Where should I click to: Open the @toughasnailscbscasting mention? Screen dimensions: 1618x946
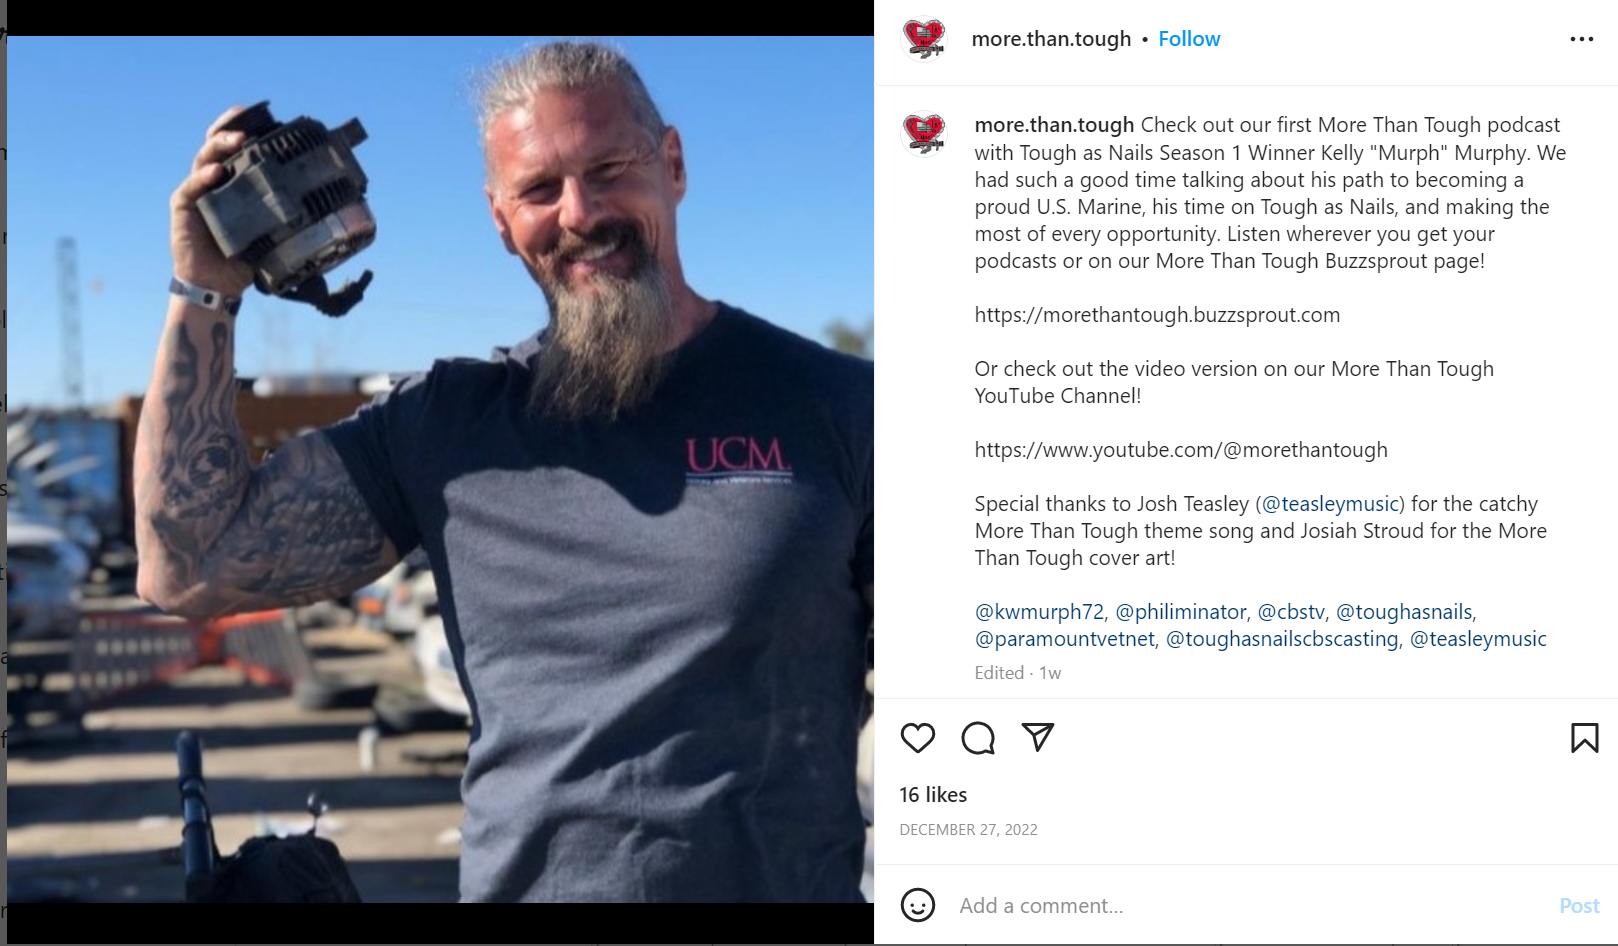point(1282,639)
